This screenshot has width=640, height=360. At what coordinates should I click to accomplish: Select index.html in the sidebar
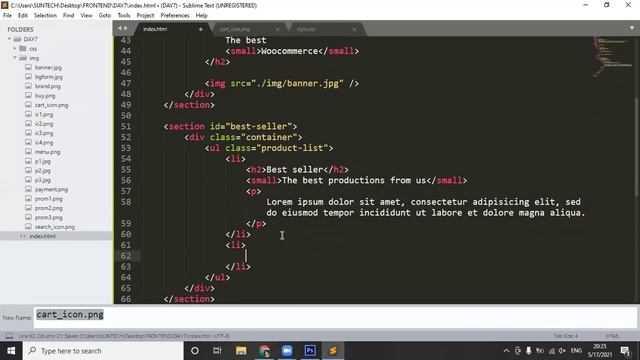pyautogui.click(x=42, y=236)
